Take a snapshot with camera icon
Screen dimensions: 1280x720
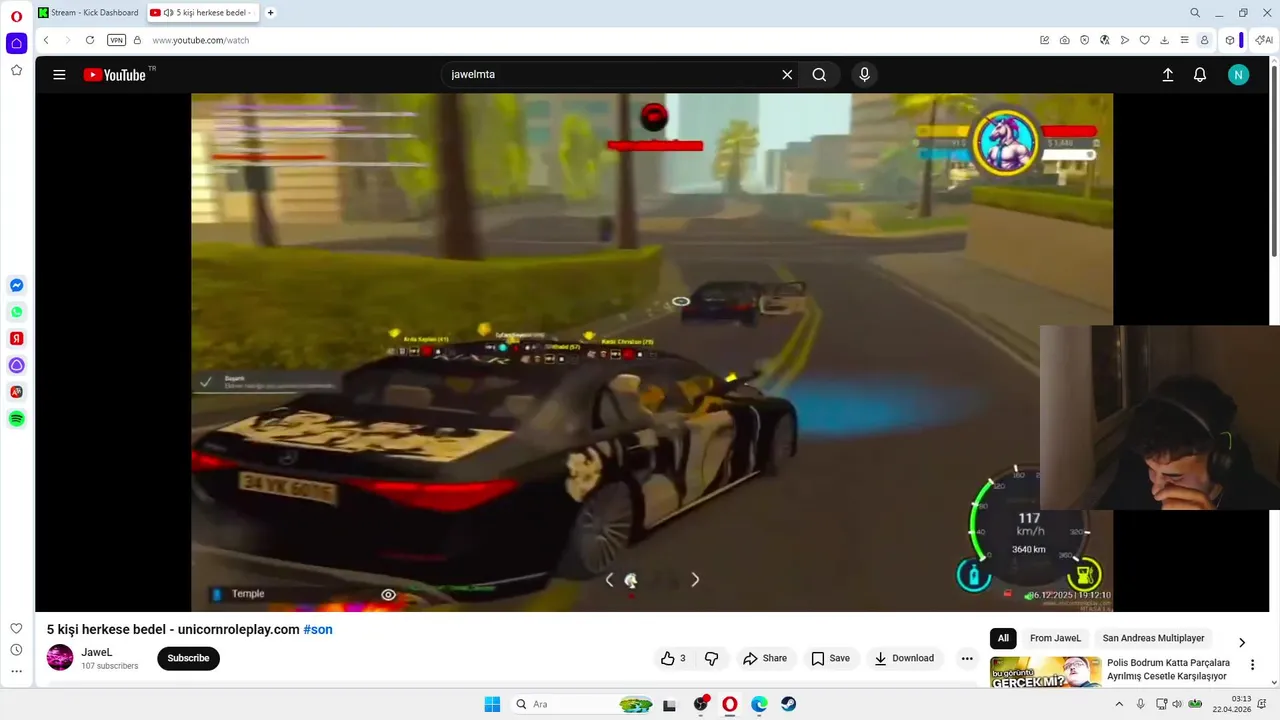[x=1064, y=40]
